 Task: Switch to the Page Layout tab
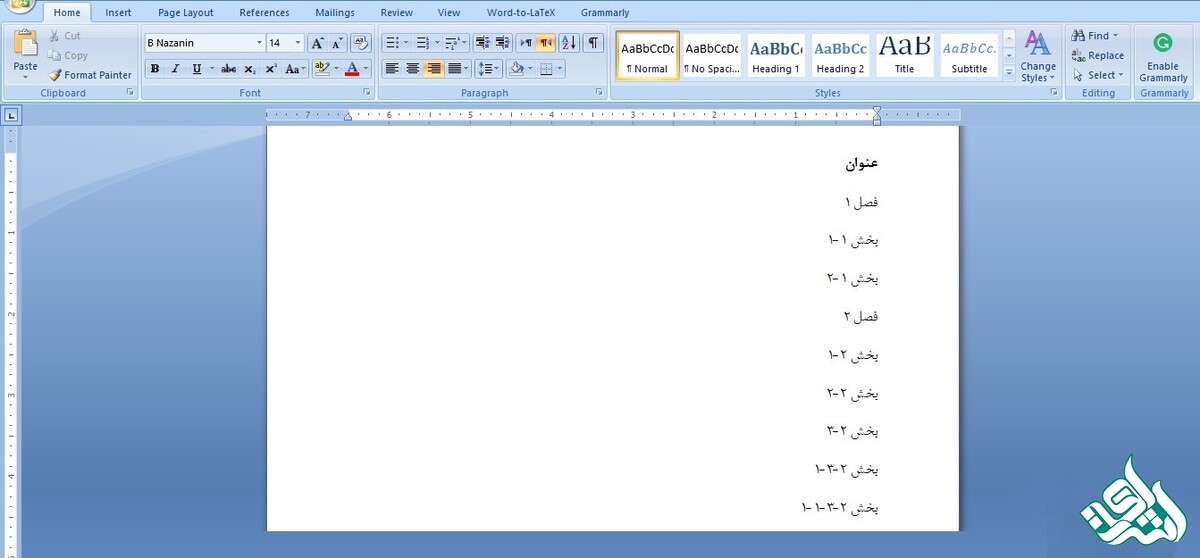point(185,13)
